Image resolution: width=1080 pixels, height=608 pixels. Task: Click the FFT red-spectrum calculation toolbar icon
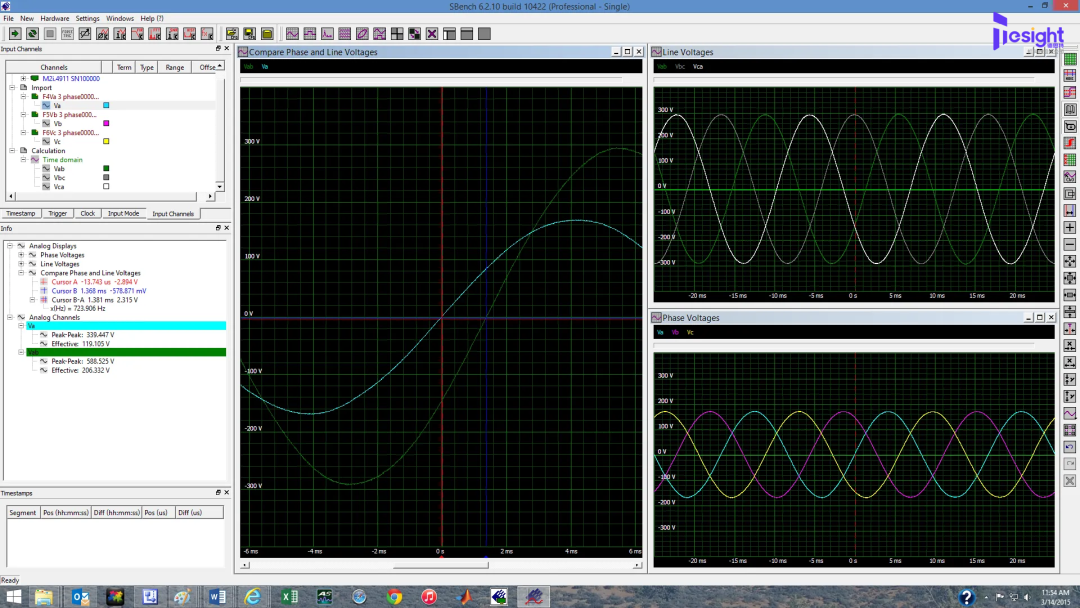pyautogui.click(x=155, y=34)
